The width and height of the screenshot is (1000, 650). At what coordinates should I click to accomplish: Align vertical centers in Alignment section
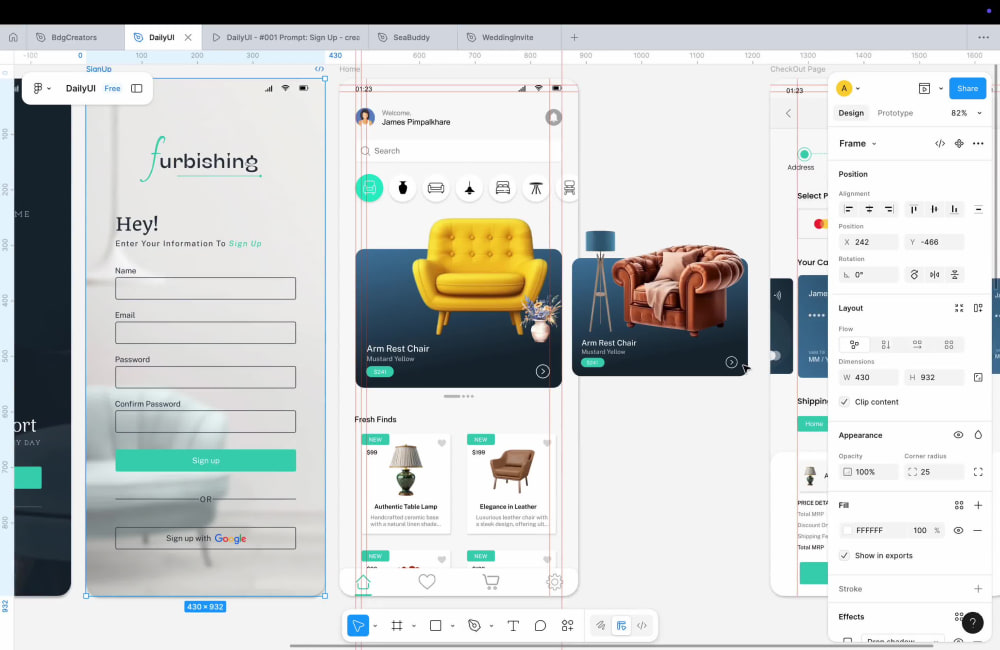coord(934,209)
